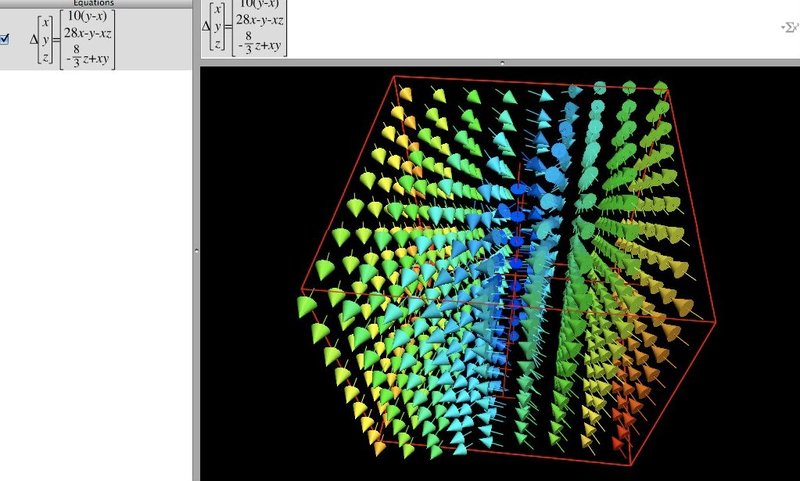Click the splitter handle above the 3D graph
800x481 pixels.
(x=501, y=63)
